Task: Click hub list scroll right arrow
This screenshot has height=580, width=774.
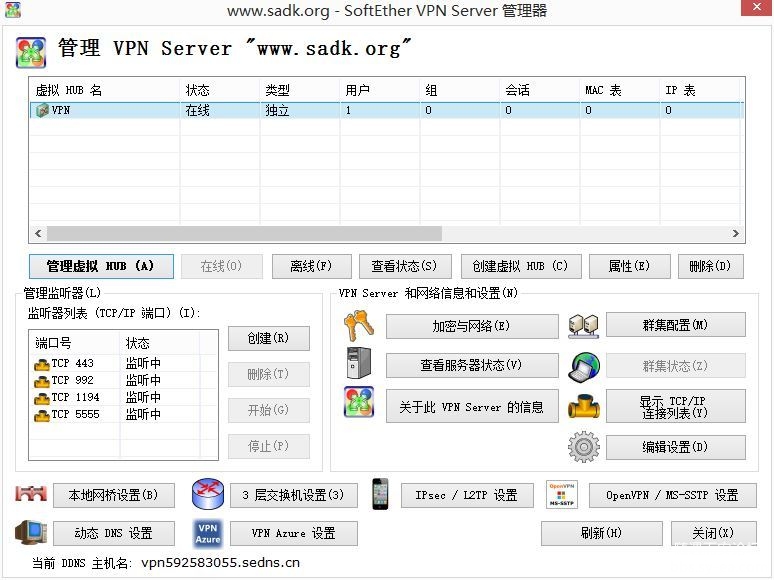Action: pos(735,233)
